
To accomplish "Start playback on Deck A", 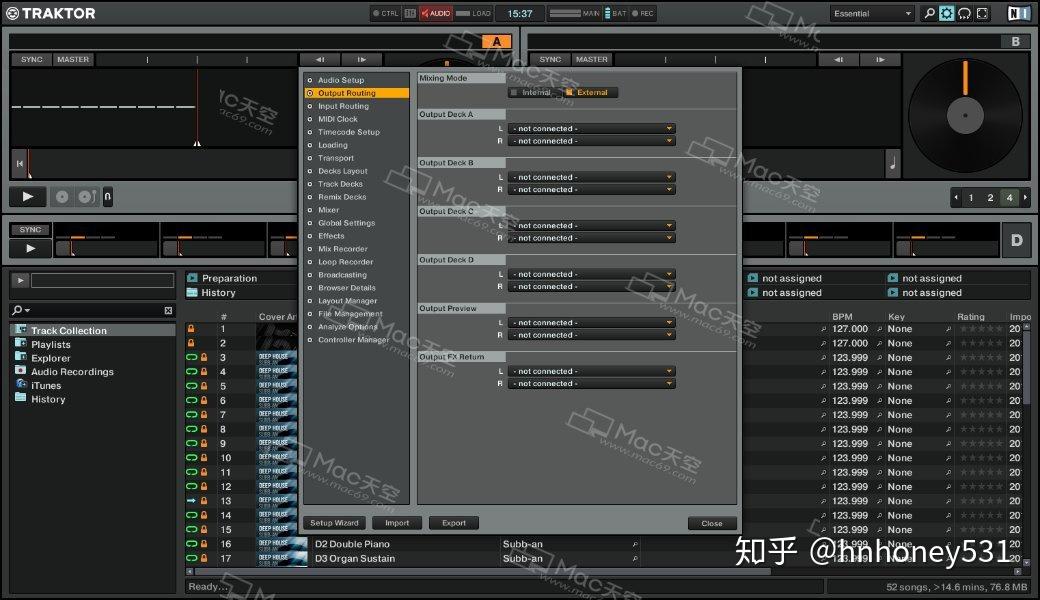I will pos(27,196).
